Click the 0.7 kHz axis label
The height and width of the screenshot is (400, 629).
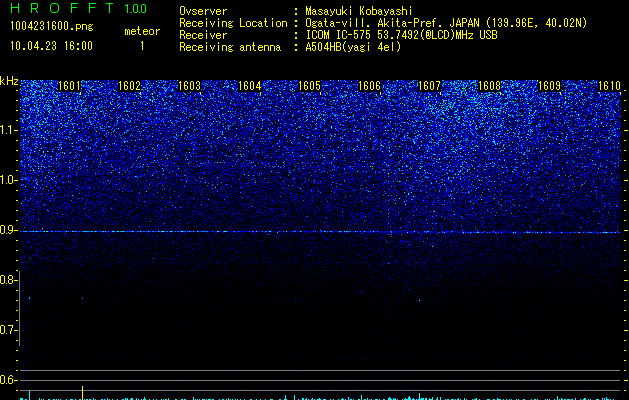tap(8, 330)
